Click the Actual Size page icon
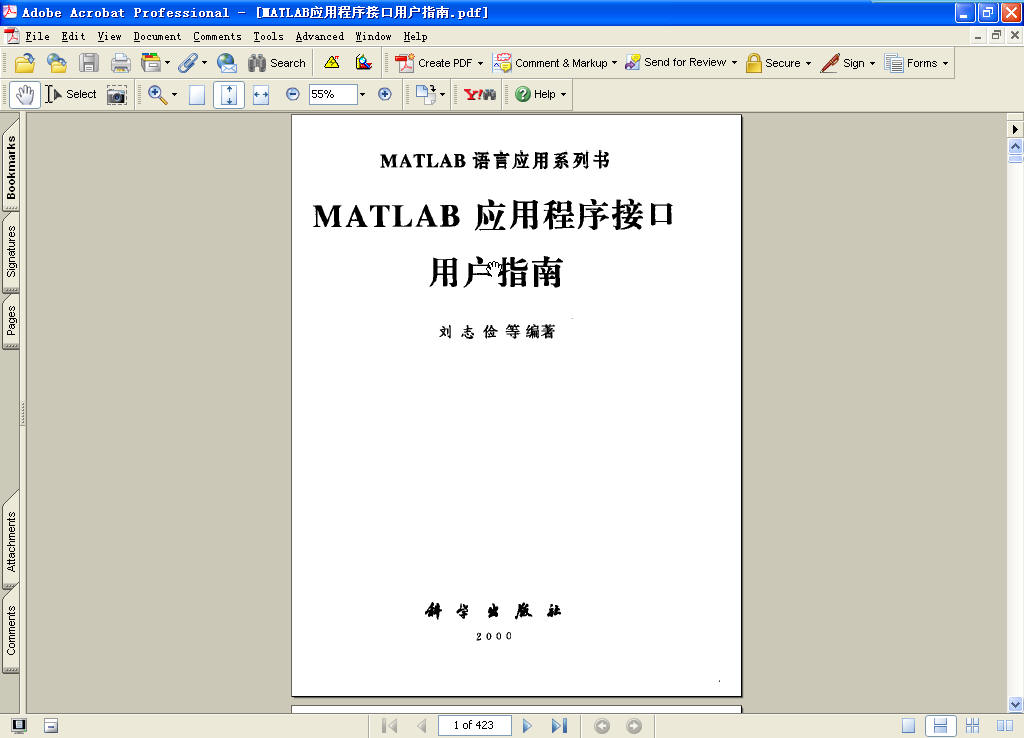 (197, 95)
